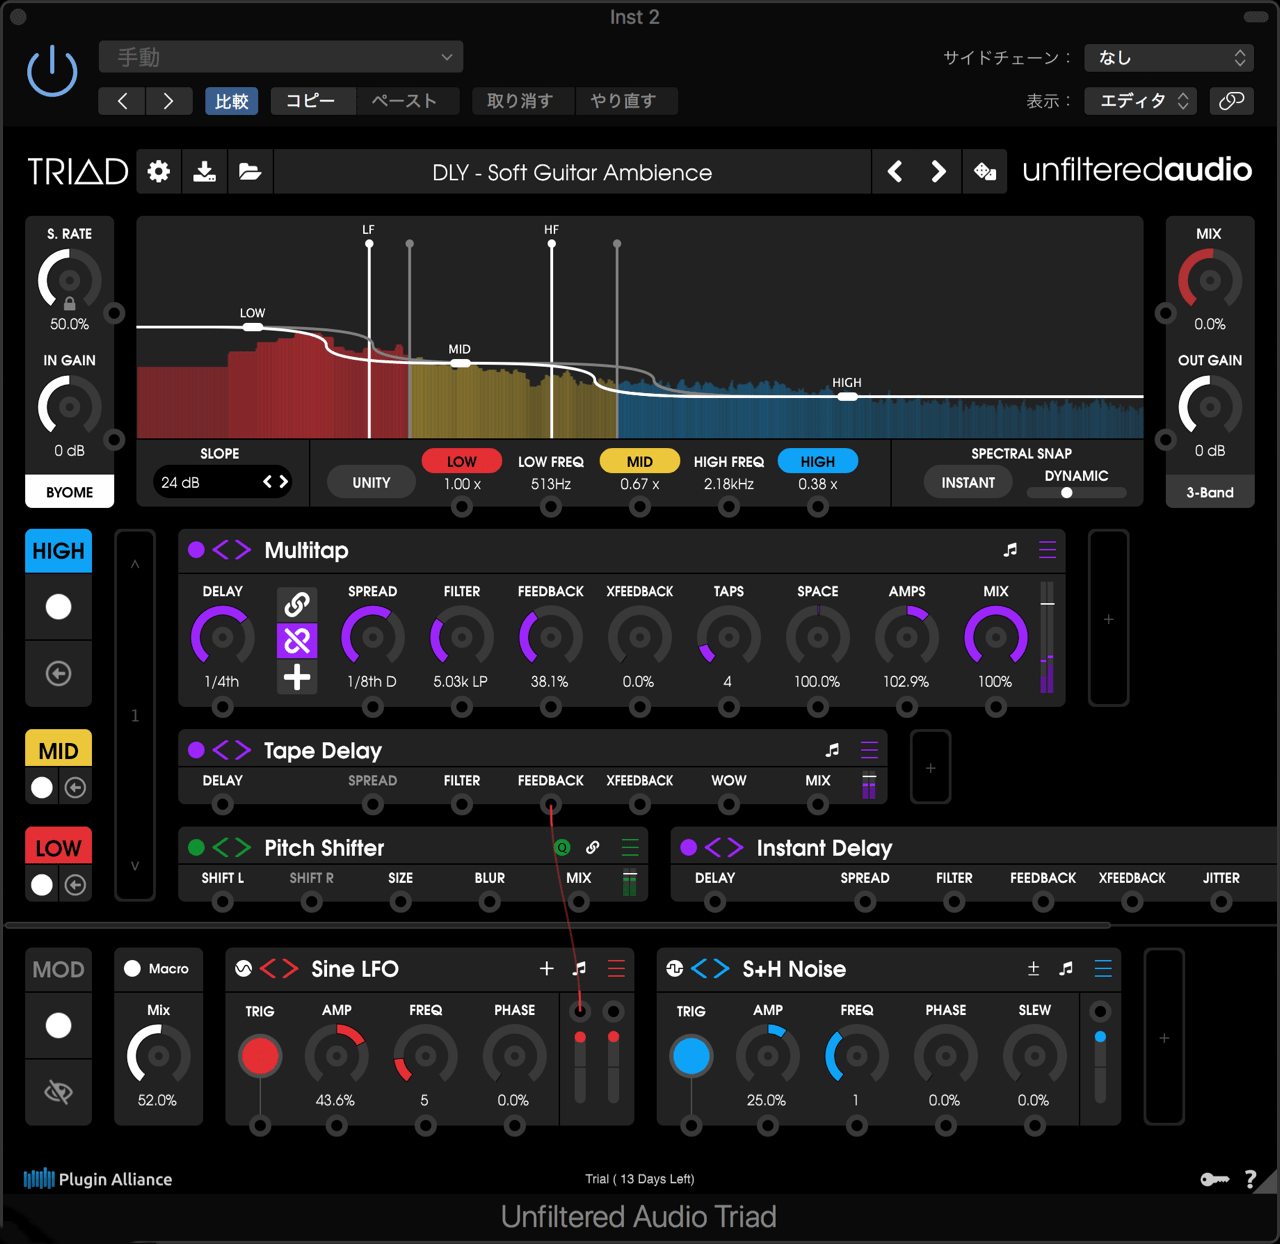
Task: Click the unlink icon in Multitap
Action: click(297, 640)
